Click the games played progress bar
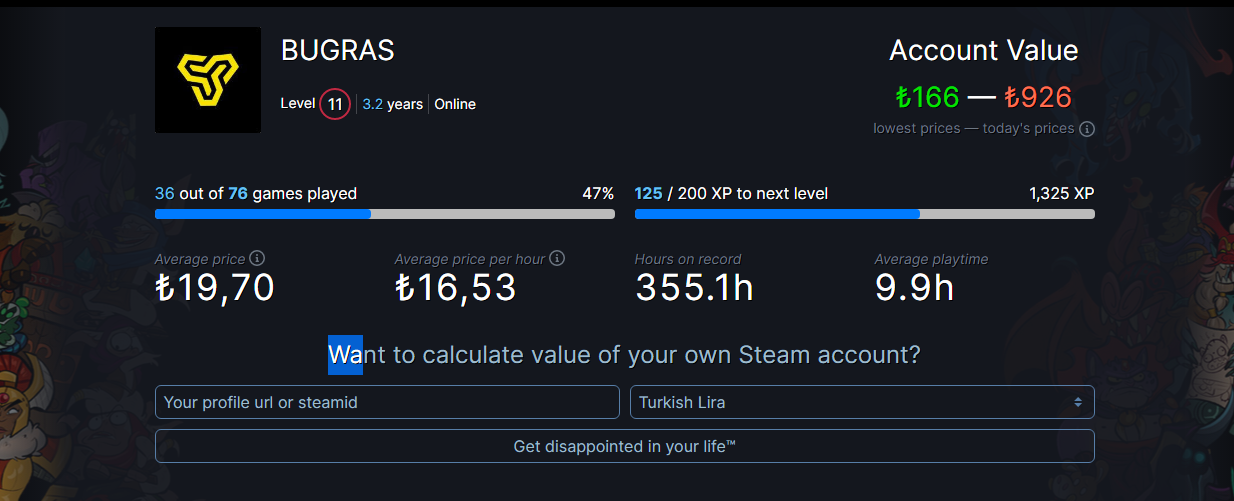This screenshot has height=501, width=1234. click(x=384, y=214)
